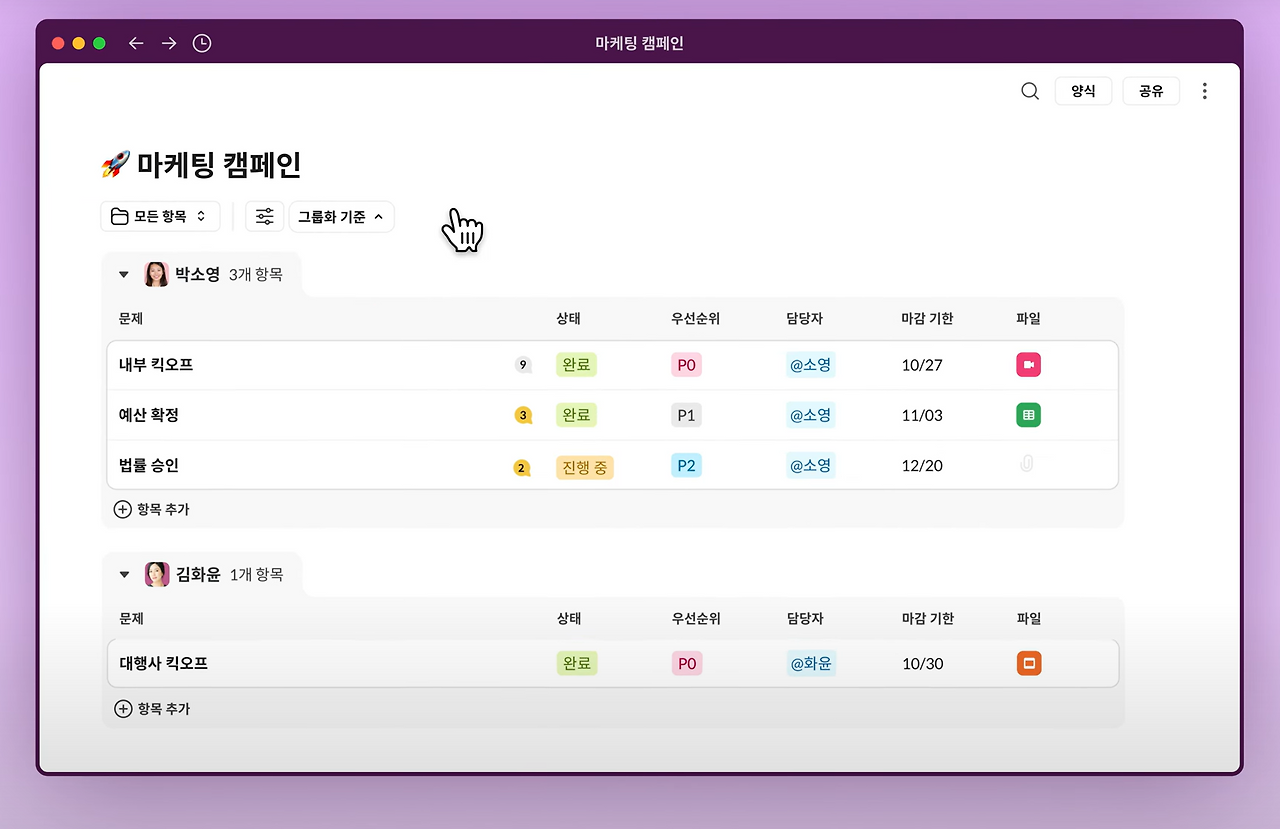Open the file attached to 대행사 킥오프
The height and width of the screenshot is (829, 1280).
(1028, 663)
